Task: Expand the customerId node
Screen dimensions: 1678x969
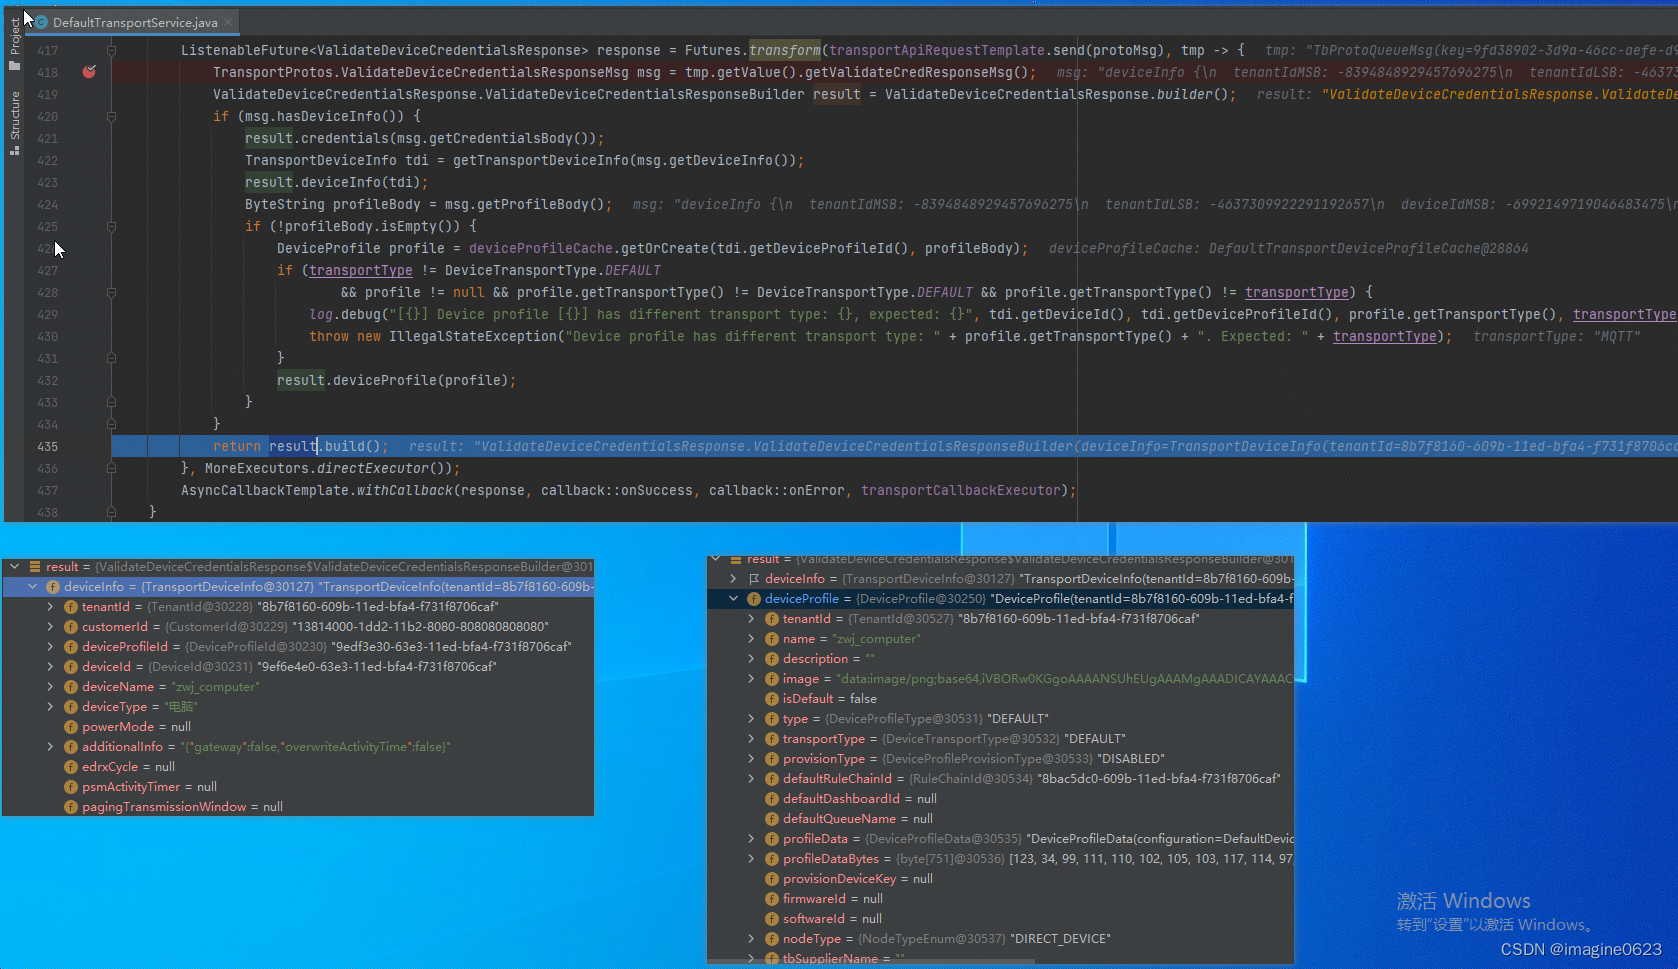Action: click(x=50, y=626)
